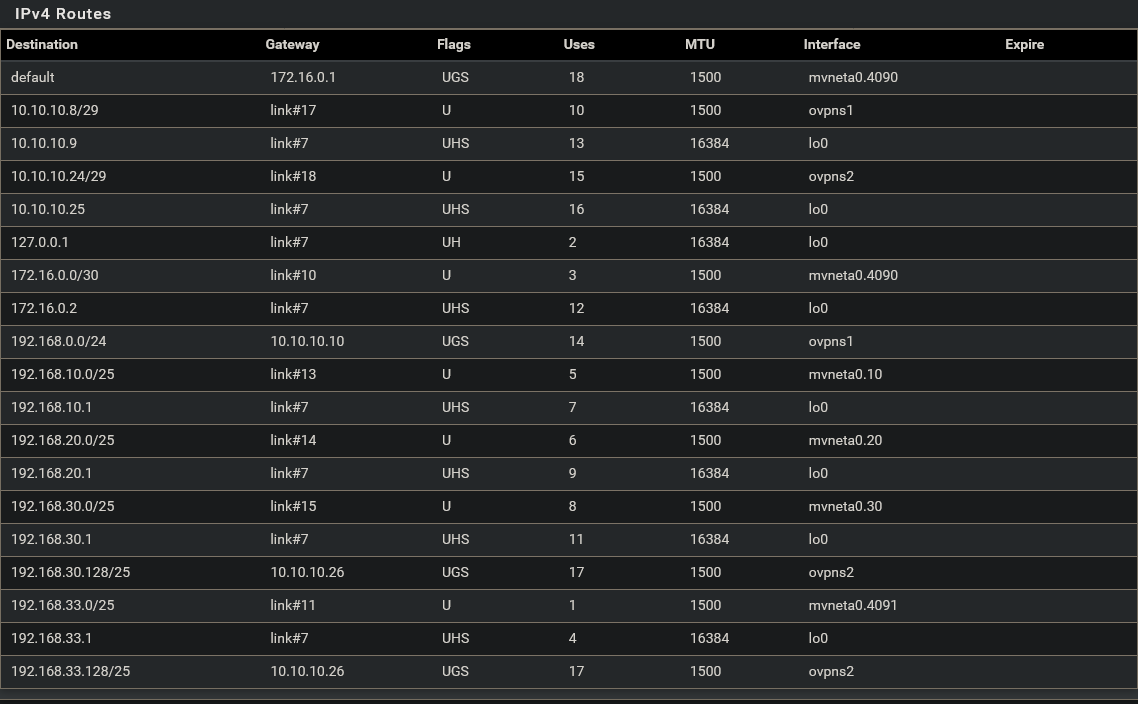Click the Destination column header
Image resolution: width=1138 pixels, height=704 pixels.
[42, 44]
